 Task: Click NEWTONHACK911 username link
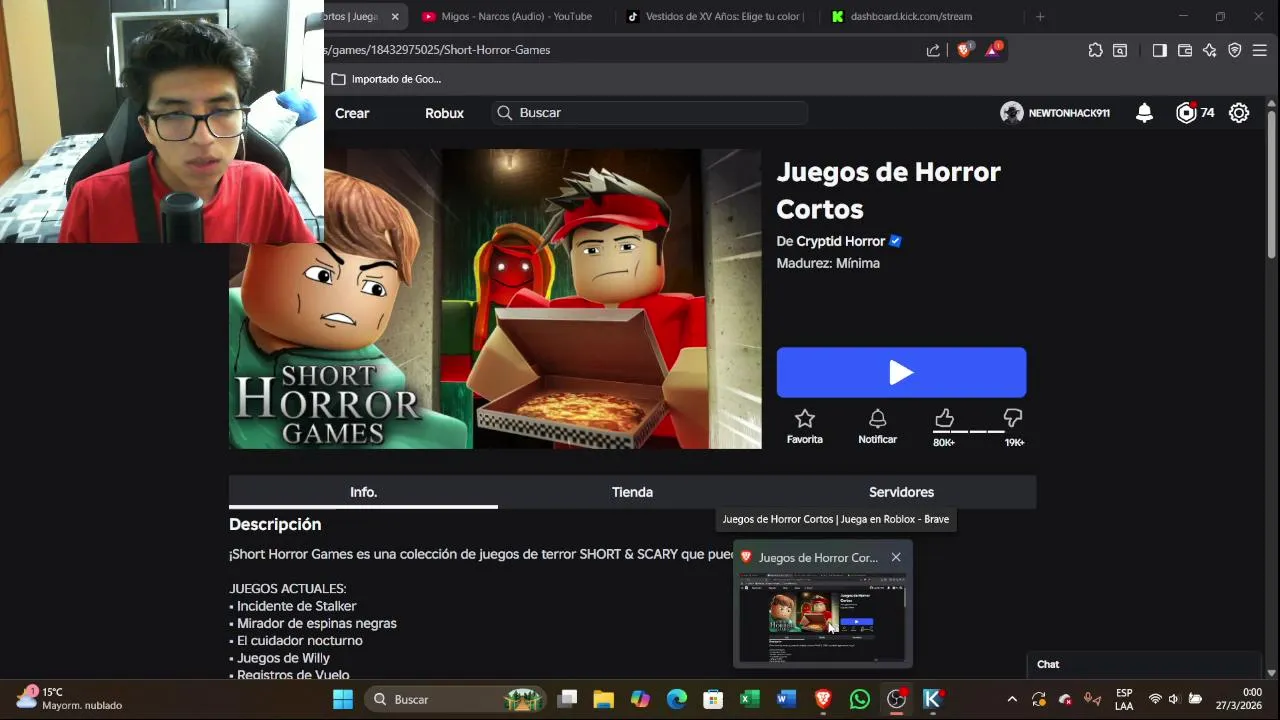click(1069, 113)
